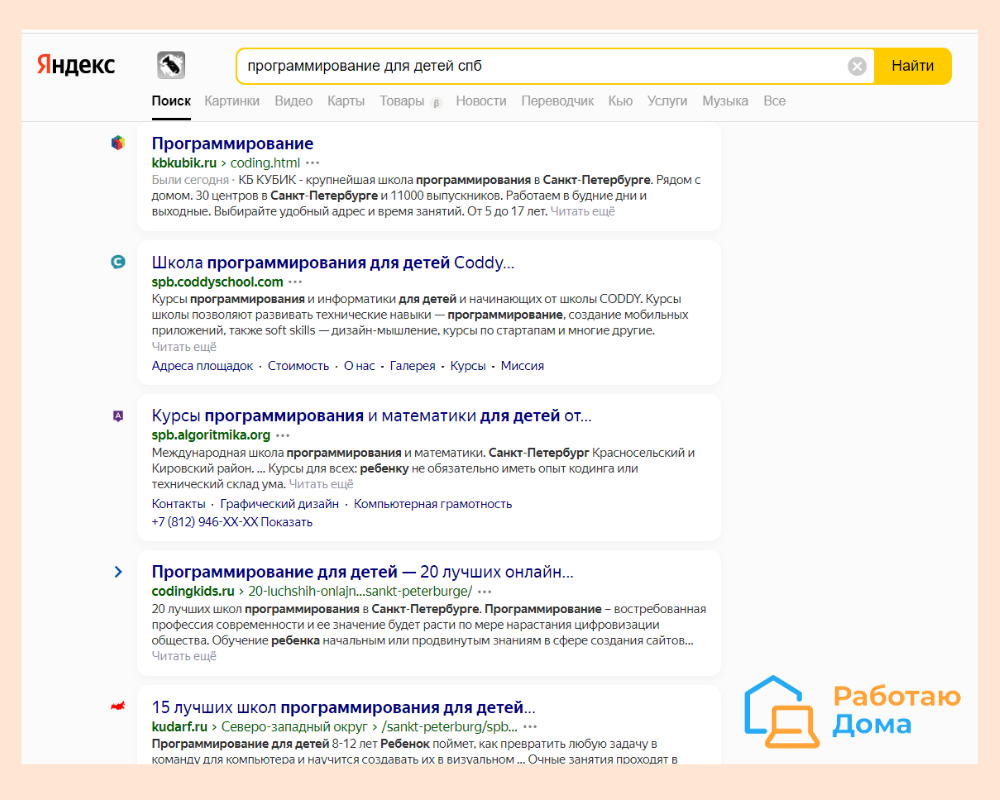This screenshot has height=800, width=1000.
Task: Open the Курсы sitelink
Action: coord(468,366)
